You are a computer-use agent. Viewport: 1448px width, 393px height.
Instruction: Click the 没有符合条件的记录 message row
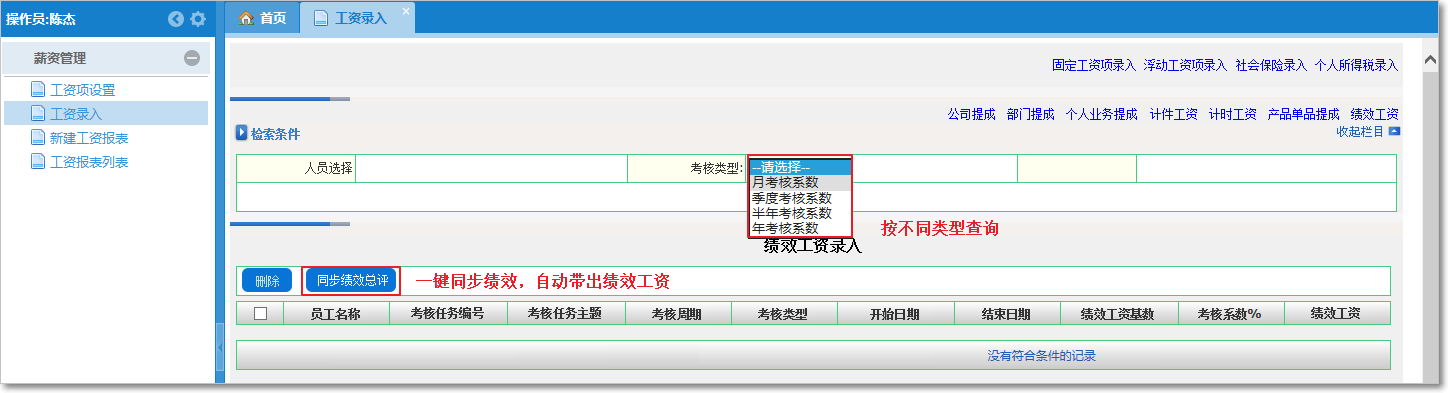(x=813, y=355)
